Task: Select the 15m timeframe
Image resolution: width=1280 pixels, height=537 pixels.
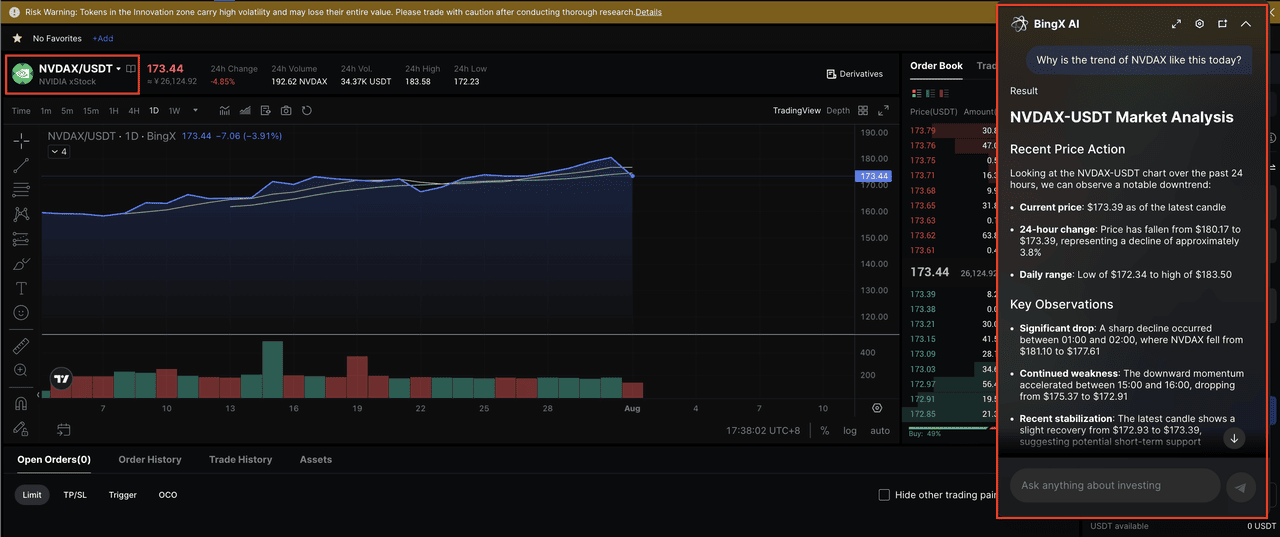Action: click(91, 111)
